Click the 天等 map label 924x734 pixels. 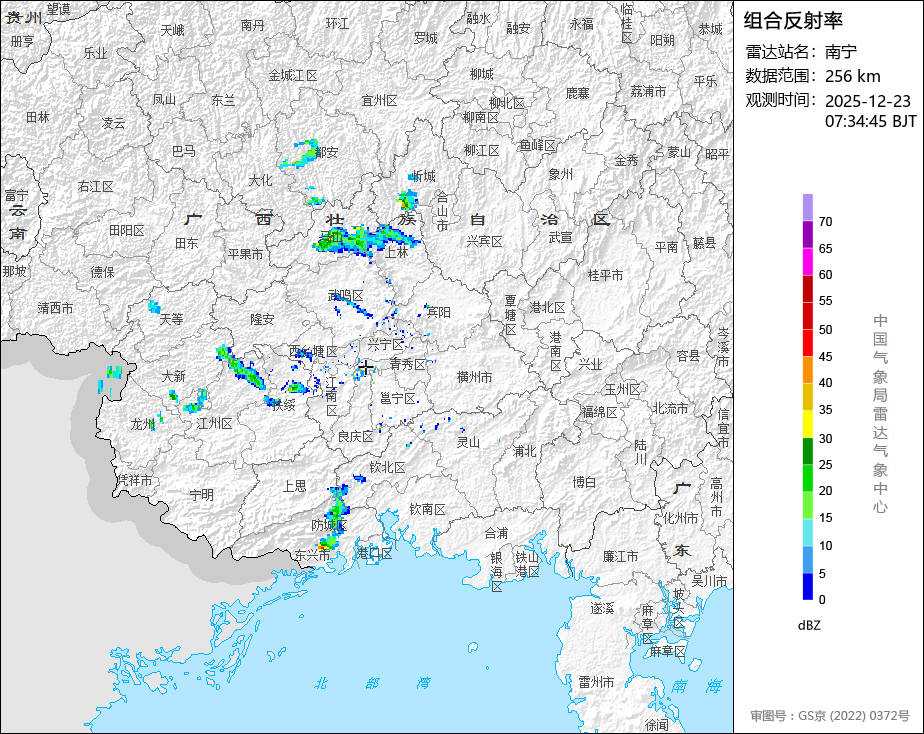pyautogui.click(x=171, y=319)
